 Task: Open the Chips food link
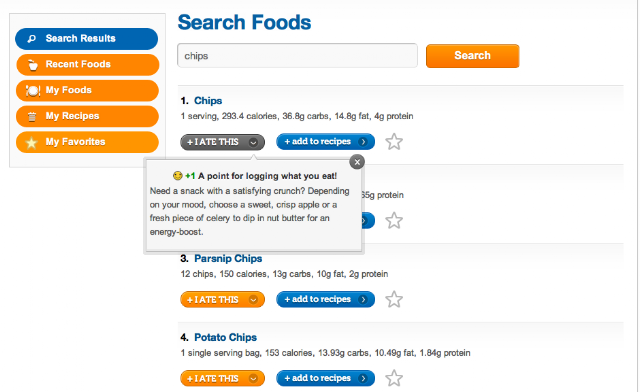(x=208, y=101)
